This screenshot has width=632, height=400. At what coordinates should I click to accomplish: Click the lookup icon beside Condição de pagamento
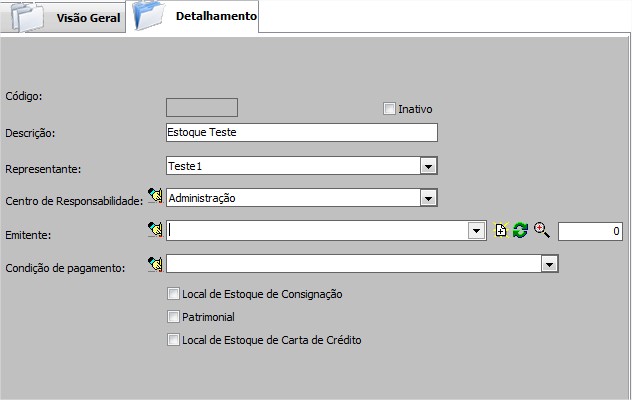(155, 264)
